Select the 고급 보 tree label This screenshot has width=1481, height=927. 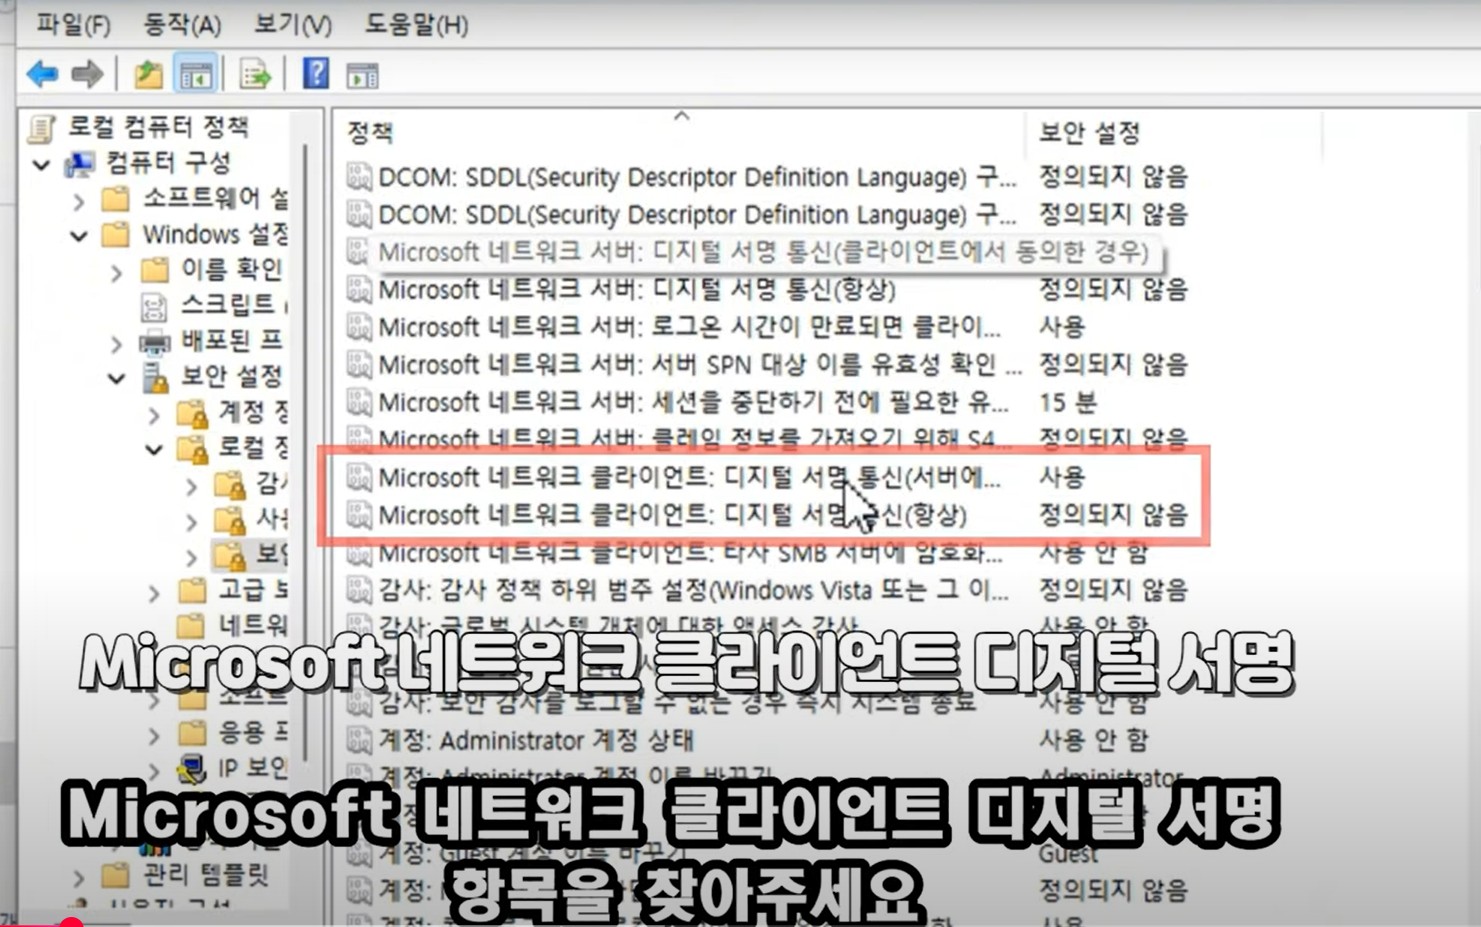point(251,591)
